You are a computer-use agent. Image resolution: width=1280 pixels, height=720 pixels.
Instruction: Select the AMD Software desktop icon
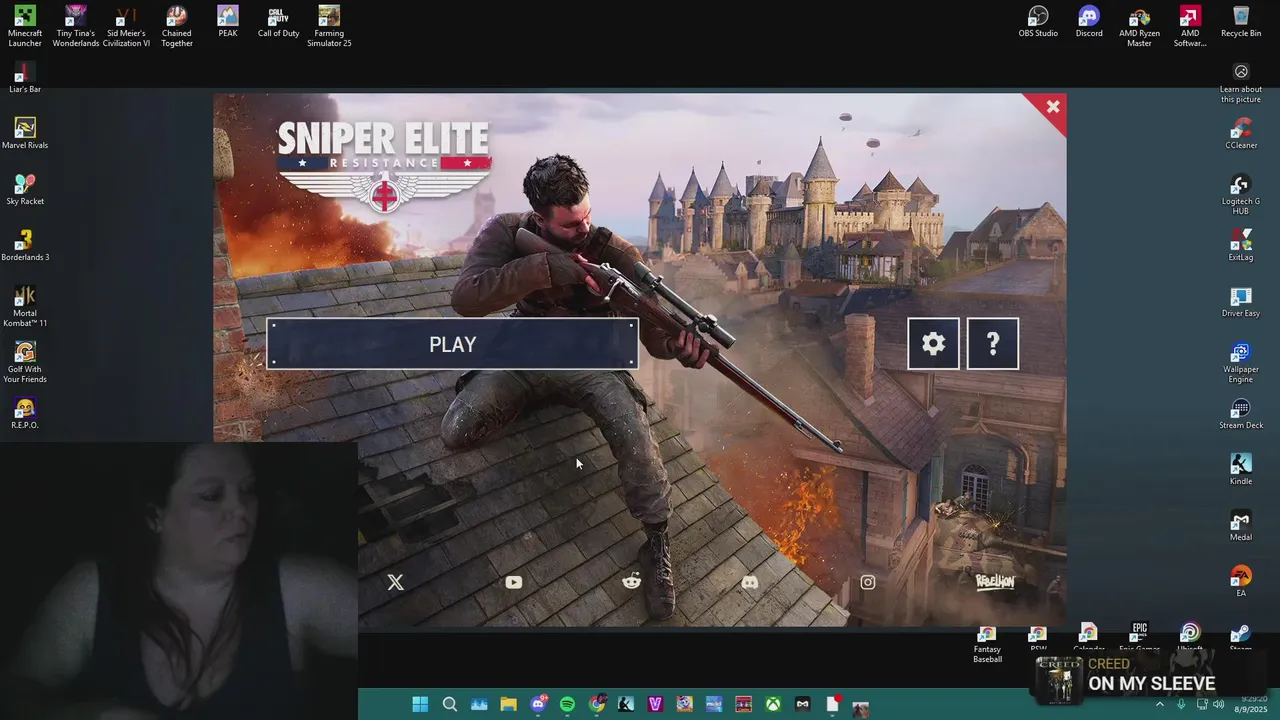tap(1190, 27)
